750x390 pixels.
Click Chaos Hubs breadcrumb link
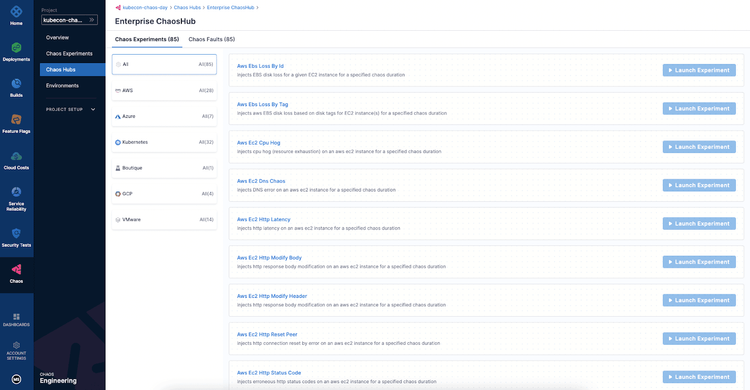[187, 8]
